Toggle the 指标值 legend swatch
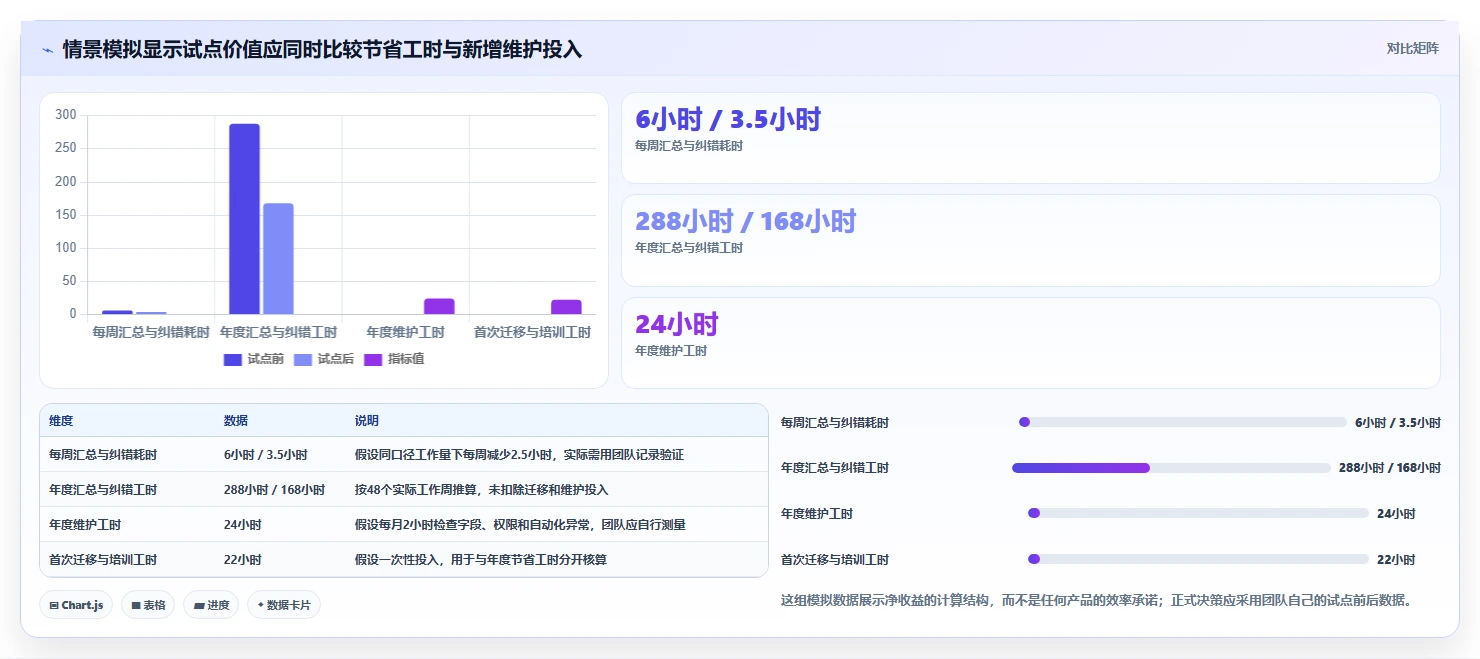Viewport: 1480px width, 659px height. point(373,359)
